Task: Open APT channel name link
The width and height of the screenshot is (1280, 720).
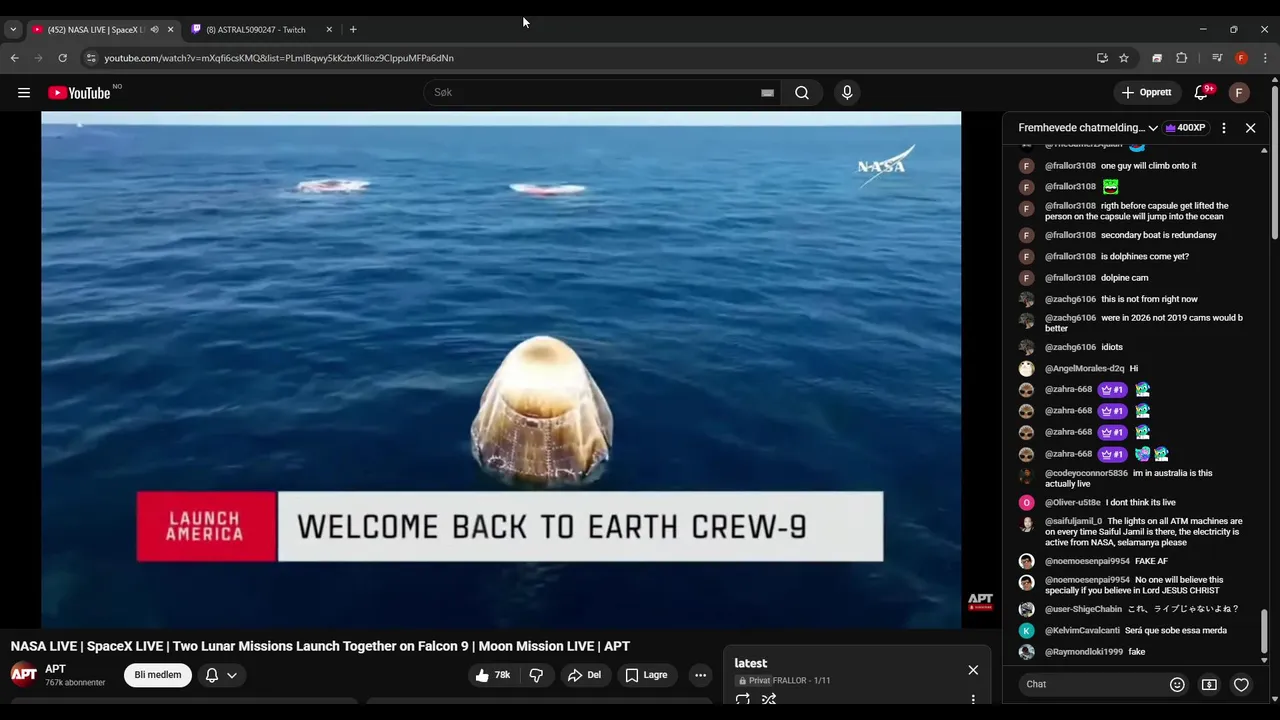Action: click(x=55, y=669)
